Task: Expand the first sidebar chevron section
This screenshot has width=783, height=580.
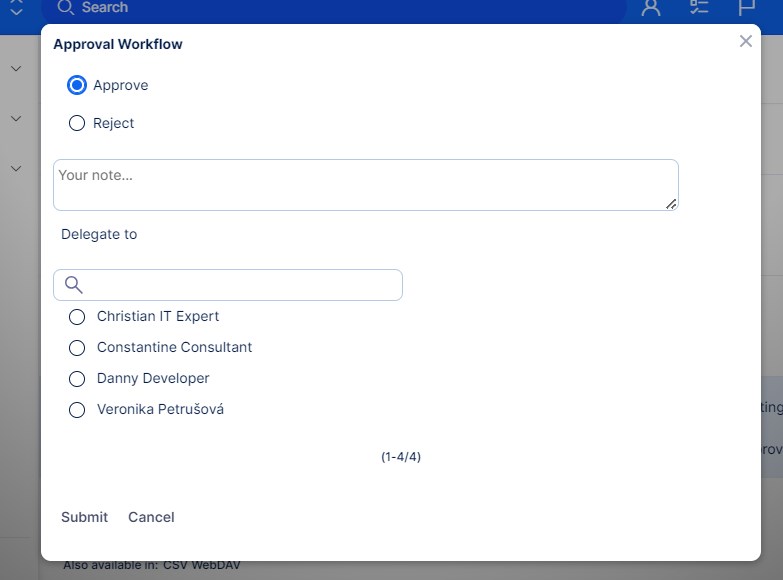Action: click(16, 68)
